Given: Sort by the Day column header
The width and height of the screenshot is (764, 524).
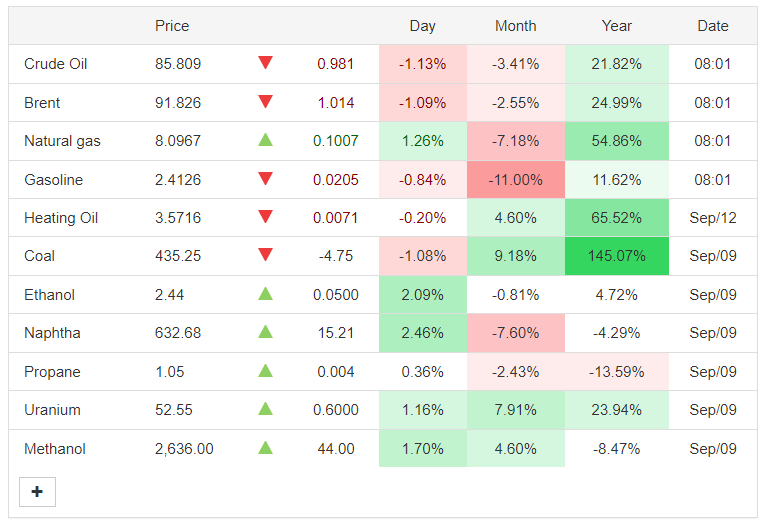Looking at the screenshot, I should coord(422,26).
